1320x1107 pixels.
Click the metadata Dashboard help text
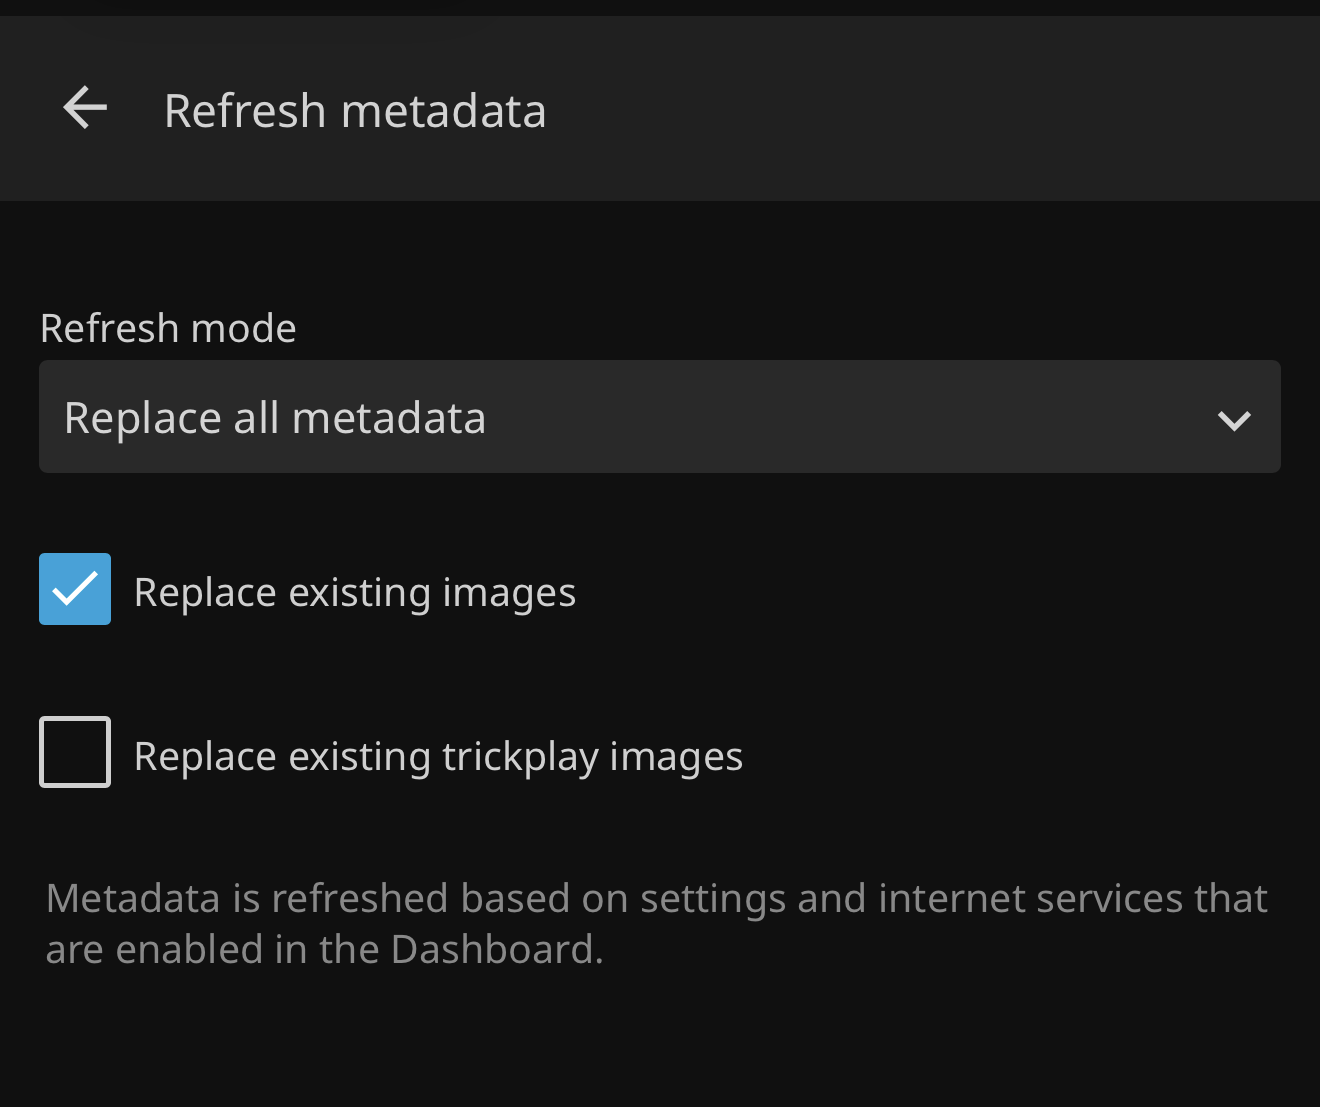pyautogui.click(x=656, y=924)
